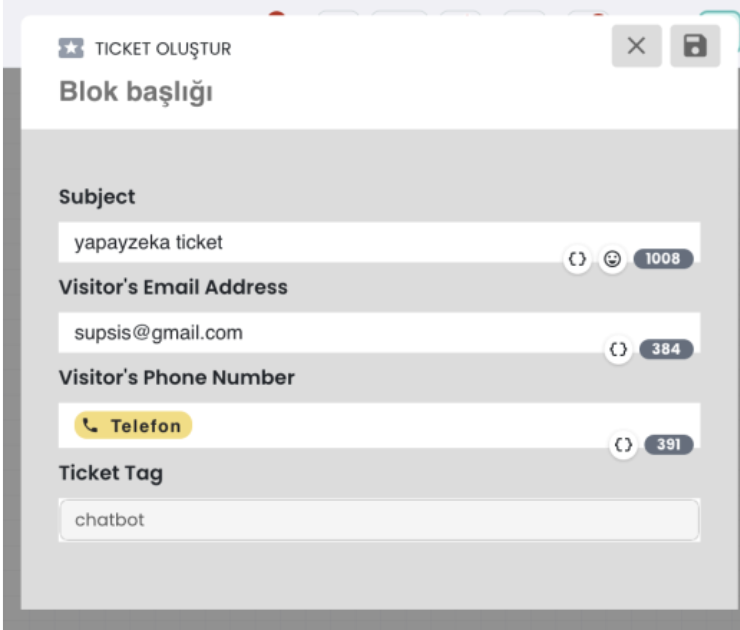Click the phone icon inside Telefon chip
Viewport: 740px width, 630px height.
click(90, 425)
